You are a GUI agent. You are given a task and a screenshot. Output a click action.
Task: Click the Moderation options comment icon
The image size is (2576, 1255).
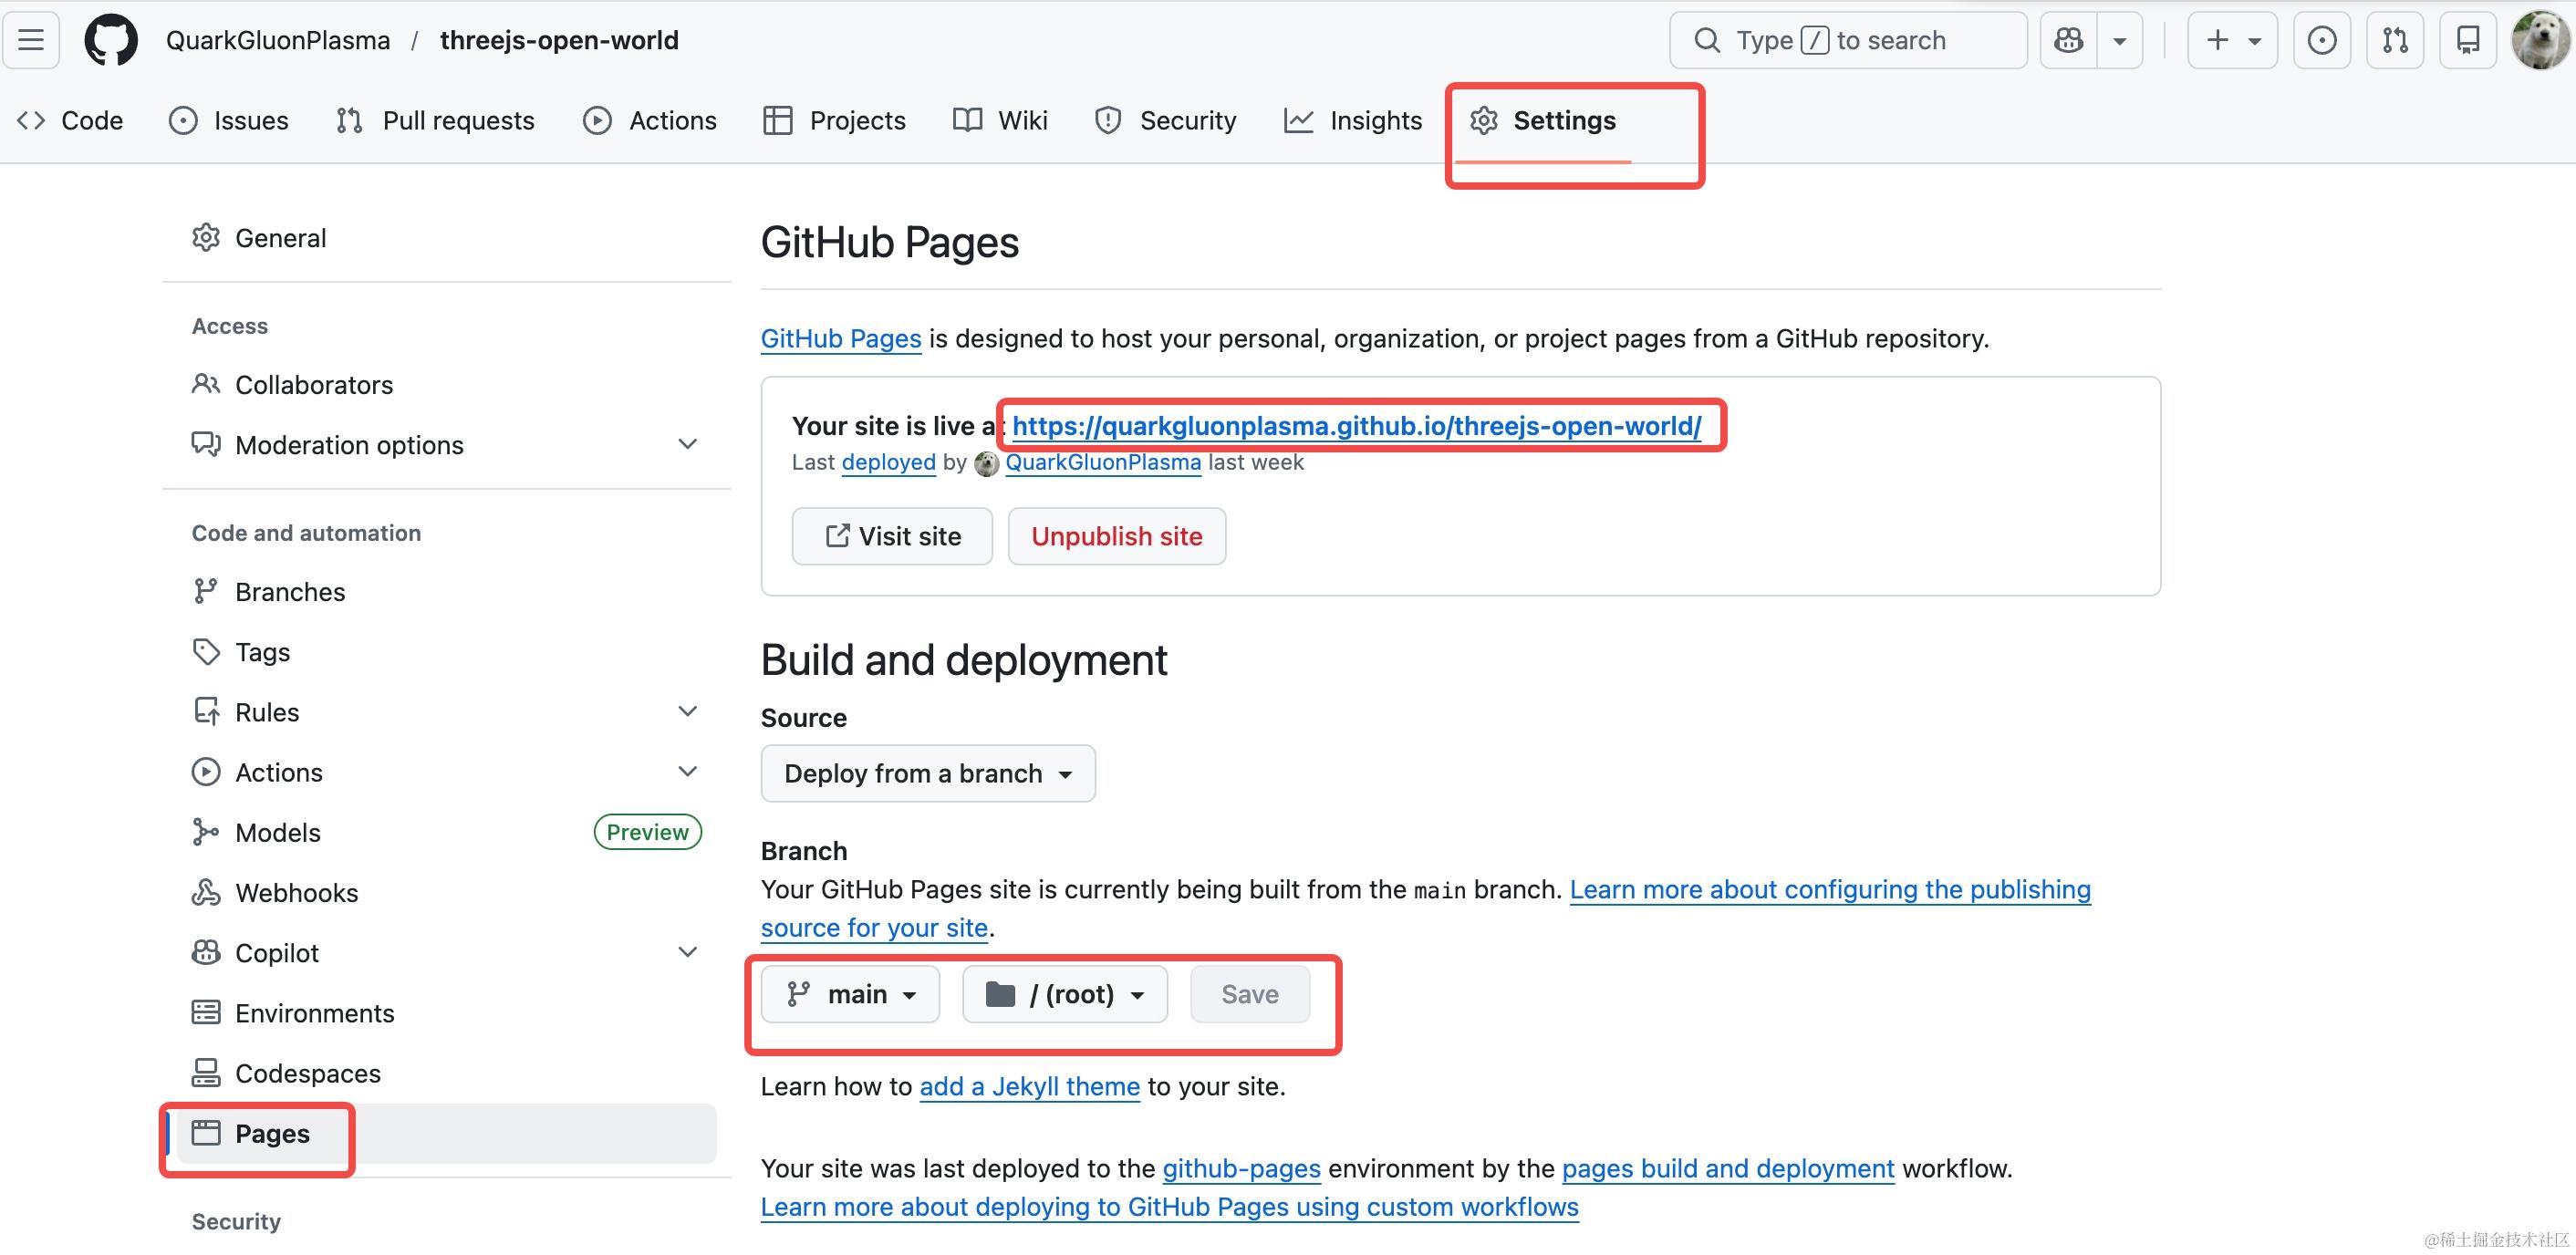click(x=206, y=444)
